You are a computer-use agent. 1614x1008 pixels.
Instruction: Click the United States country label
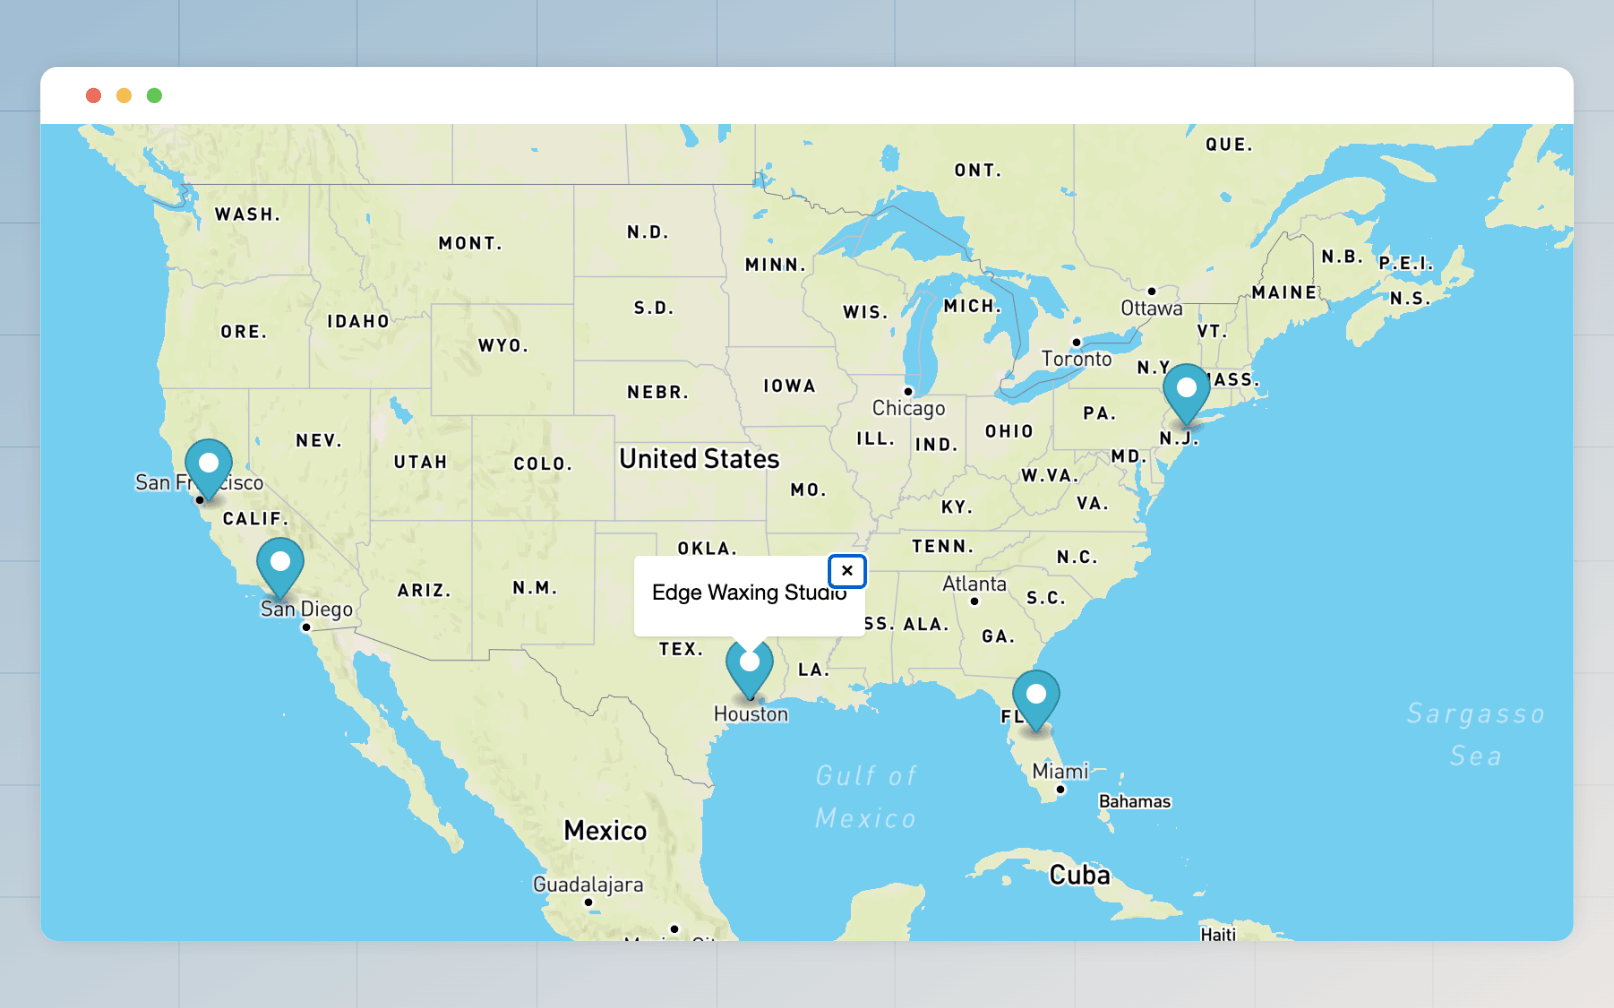pos(699,459)
